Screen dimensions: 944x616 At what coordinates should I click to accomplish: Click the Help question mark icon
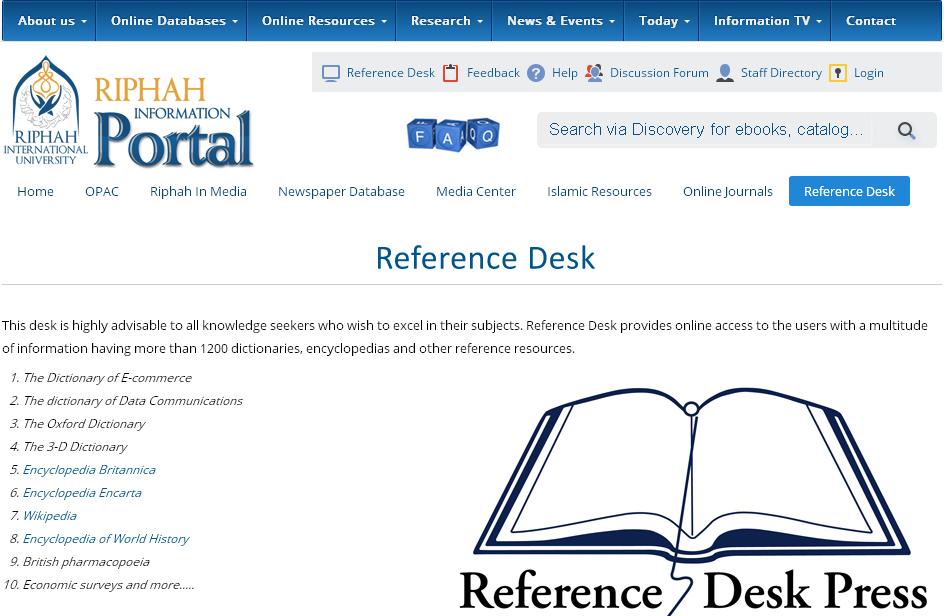pyautogui.click(x=536, y=73)
